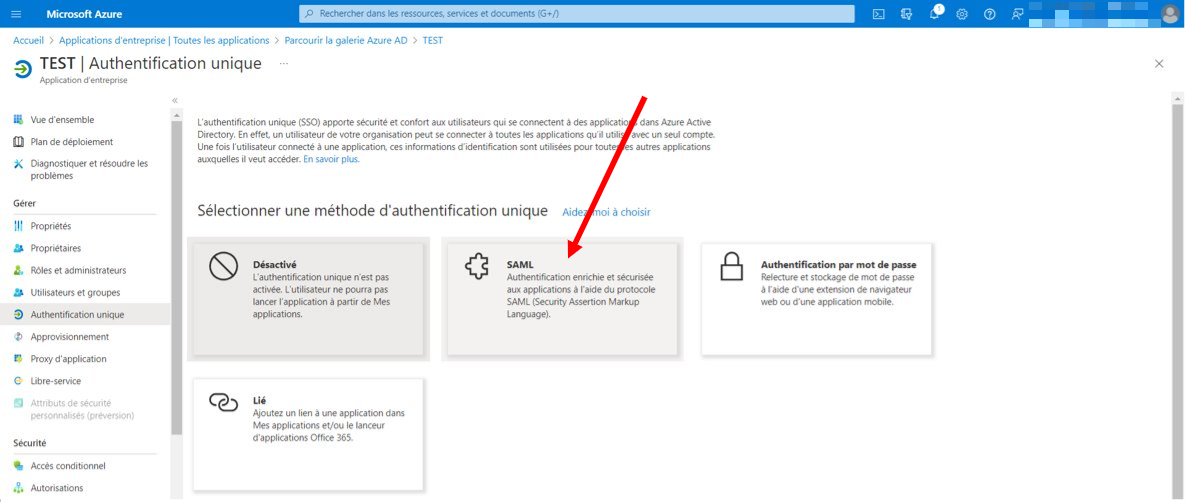Image resolution: width=1185 pixels, height=502 pixels.
Task: Click the TEST breadcrumb link
Action: (x=433, y=40)
